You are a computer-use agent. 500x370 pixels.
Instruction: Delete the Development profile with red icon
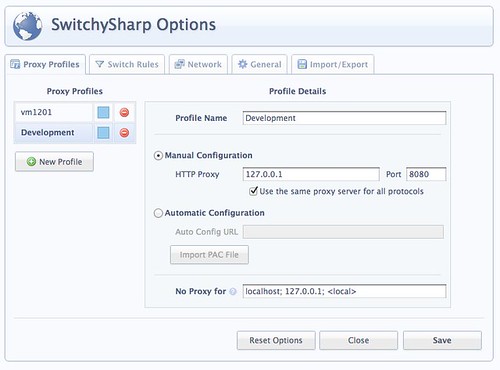(124, 133)
